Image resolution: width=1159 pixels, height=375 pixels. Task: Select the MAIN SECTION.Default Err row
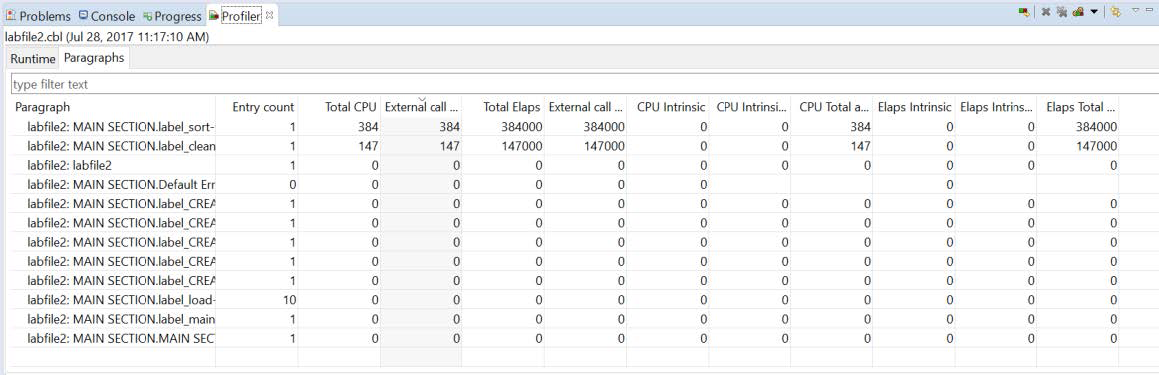563,184
